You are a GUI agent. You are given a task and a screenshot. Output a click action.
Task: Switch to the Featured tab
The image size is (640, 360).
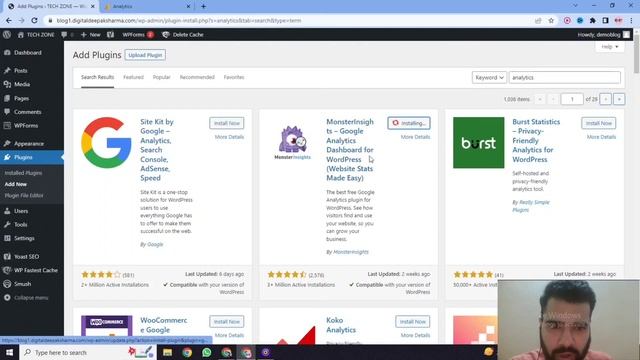pyautogui.click(x=133, y=77)
